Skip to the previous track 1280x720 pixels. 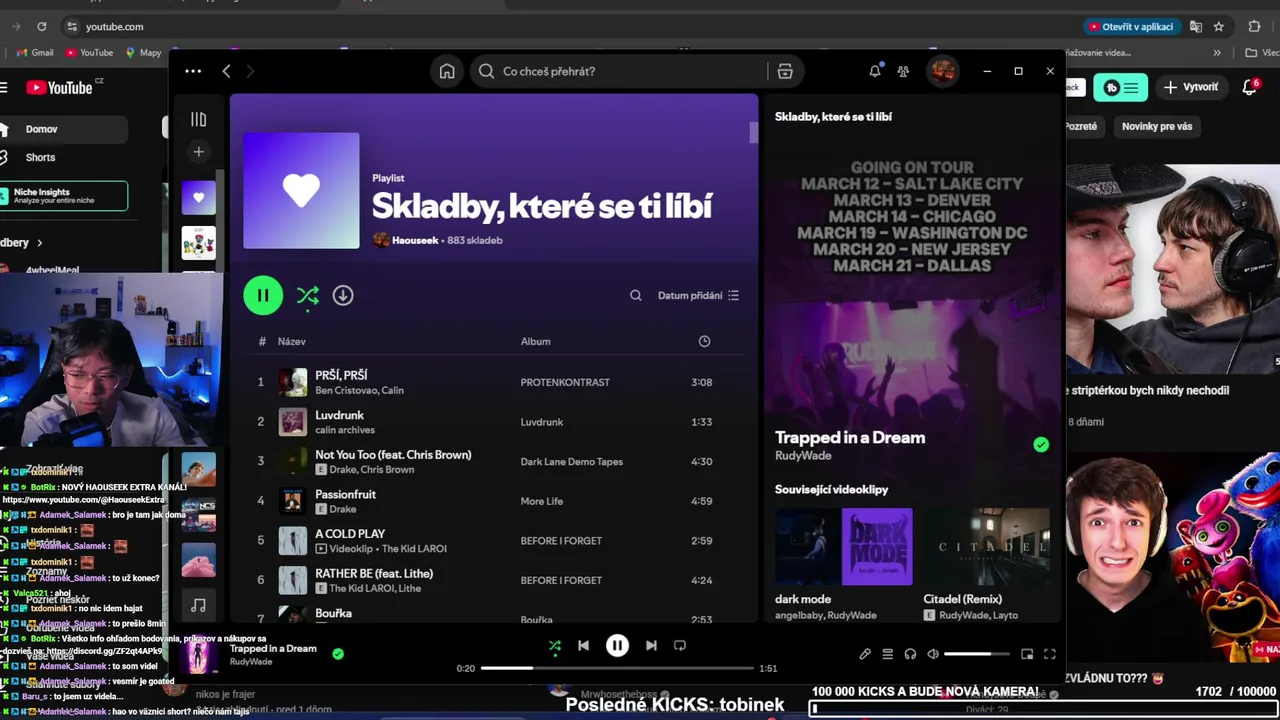click(583, 646)
